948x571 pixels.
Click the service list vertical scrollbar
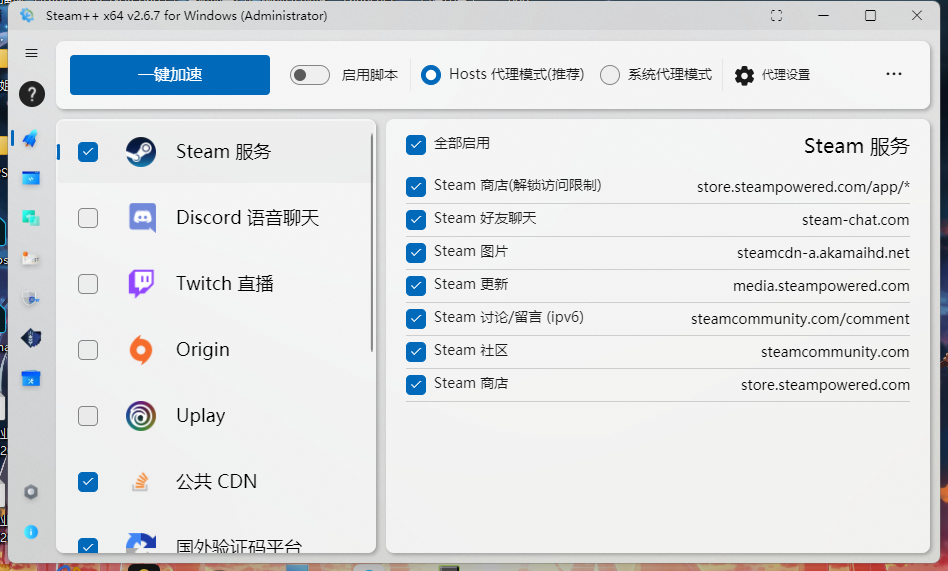372,240
